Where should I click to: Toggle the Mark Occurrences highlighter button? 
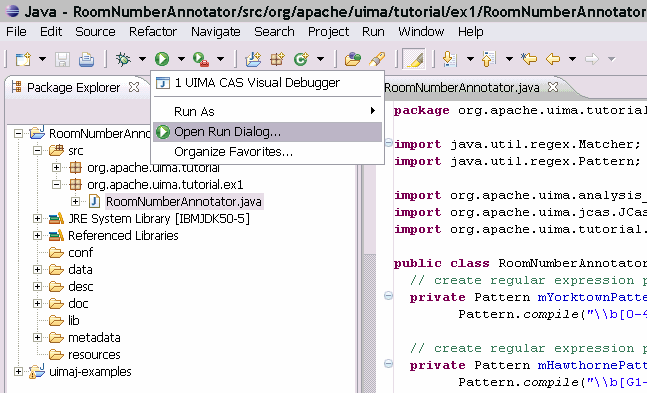coord(414,59)
